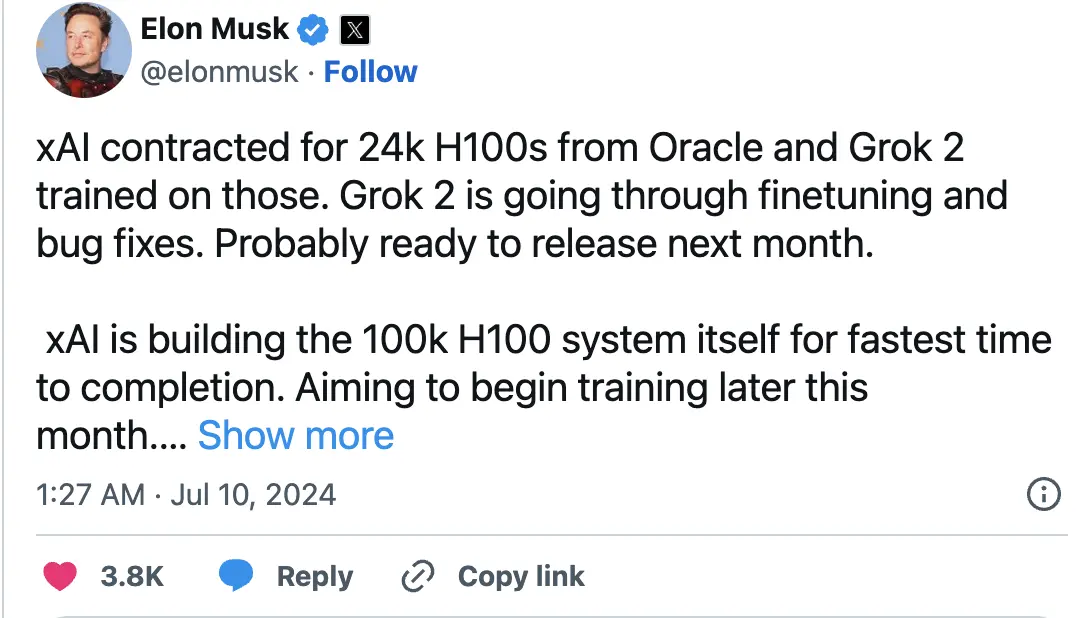Viewport: 1092px width, 618px height.
Task: Click the X logo icon beside the name
Action: pyautogui.click(x=354, y=30)
